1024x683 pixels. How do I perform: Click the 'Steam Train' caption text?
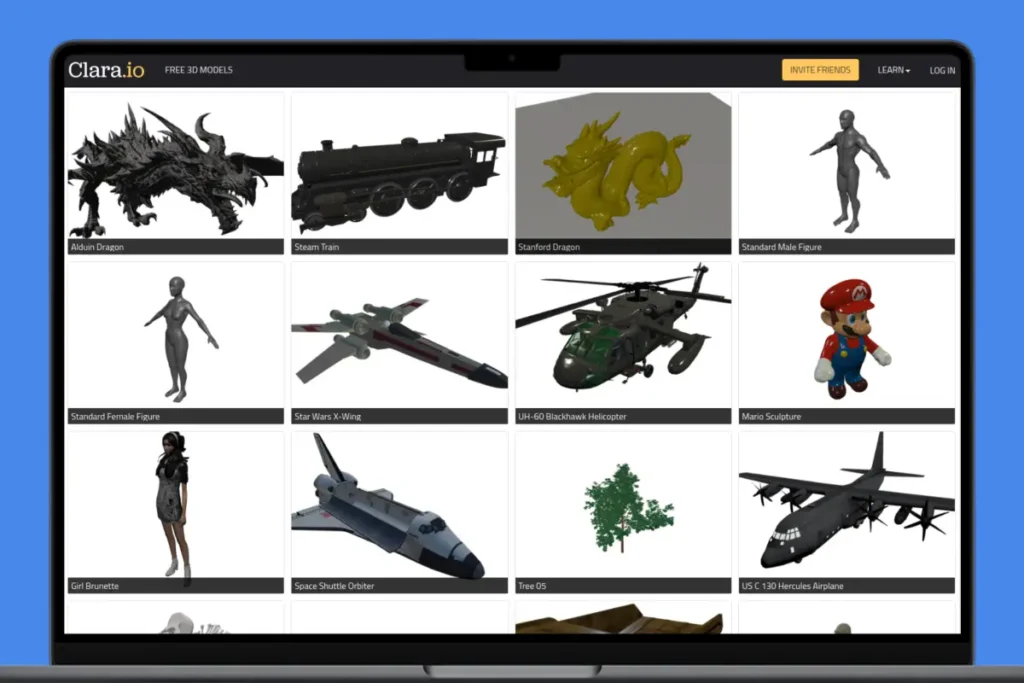[x=317, y=247]
